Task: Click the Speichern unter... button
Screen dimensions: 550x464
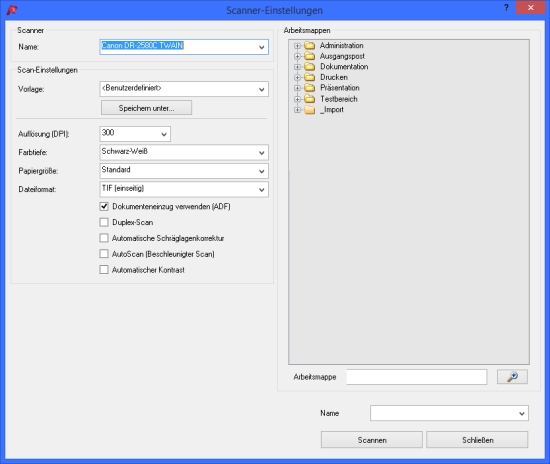Action: click(x=146, y=108)
